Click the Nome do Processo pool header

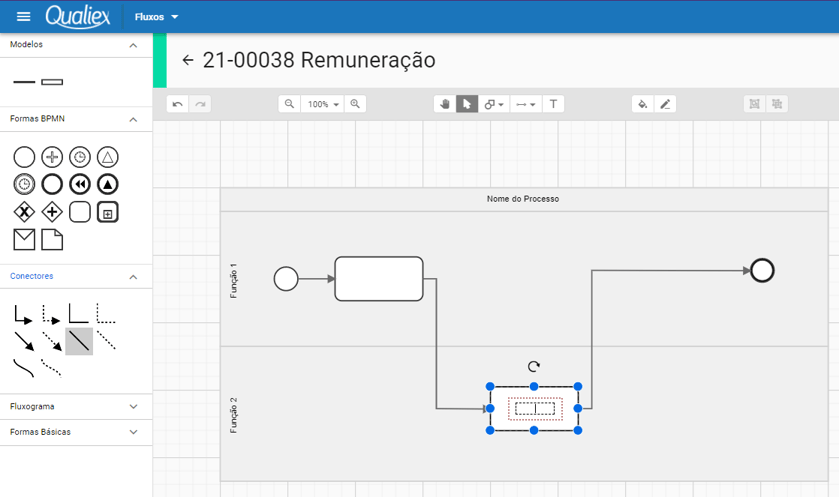pyautogui.click(x=524, y=199)
